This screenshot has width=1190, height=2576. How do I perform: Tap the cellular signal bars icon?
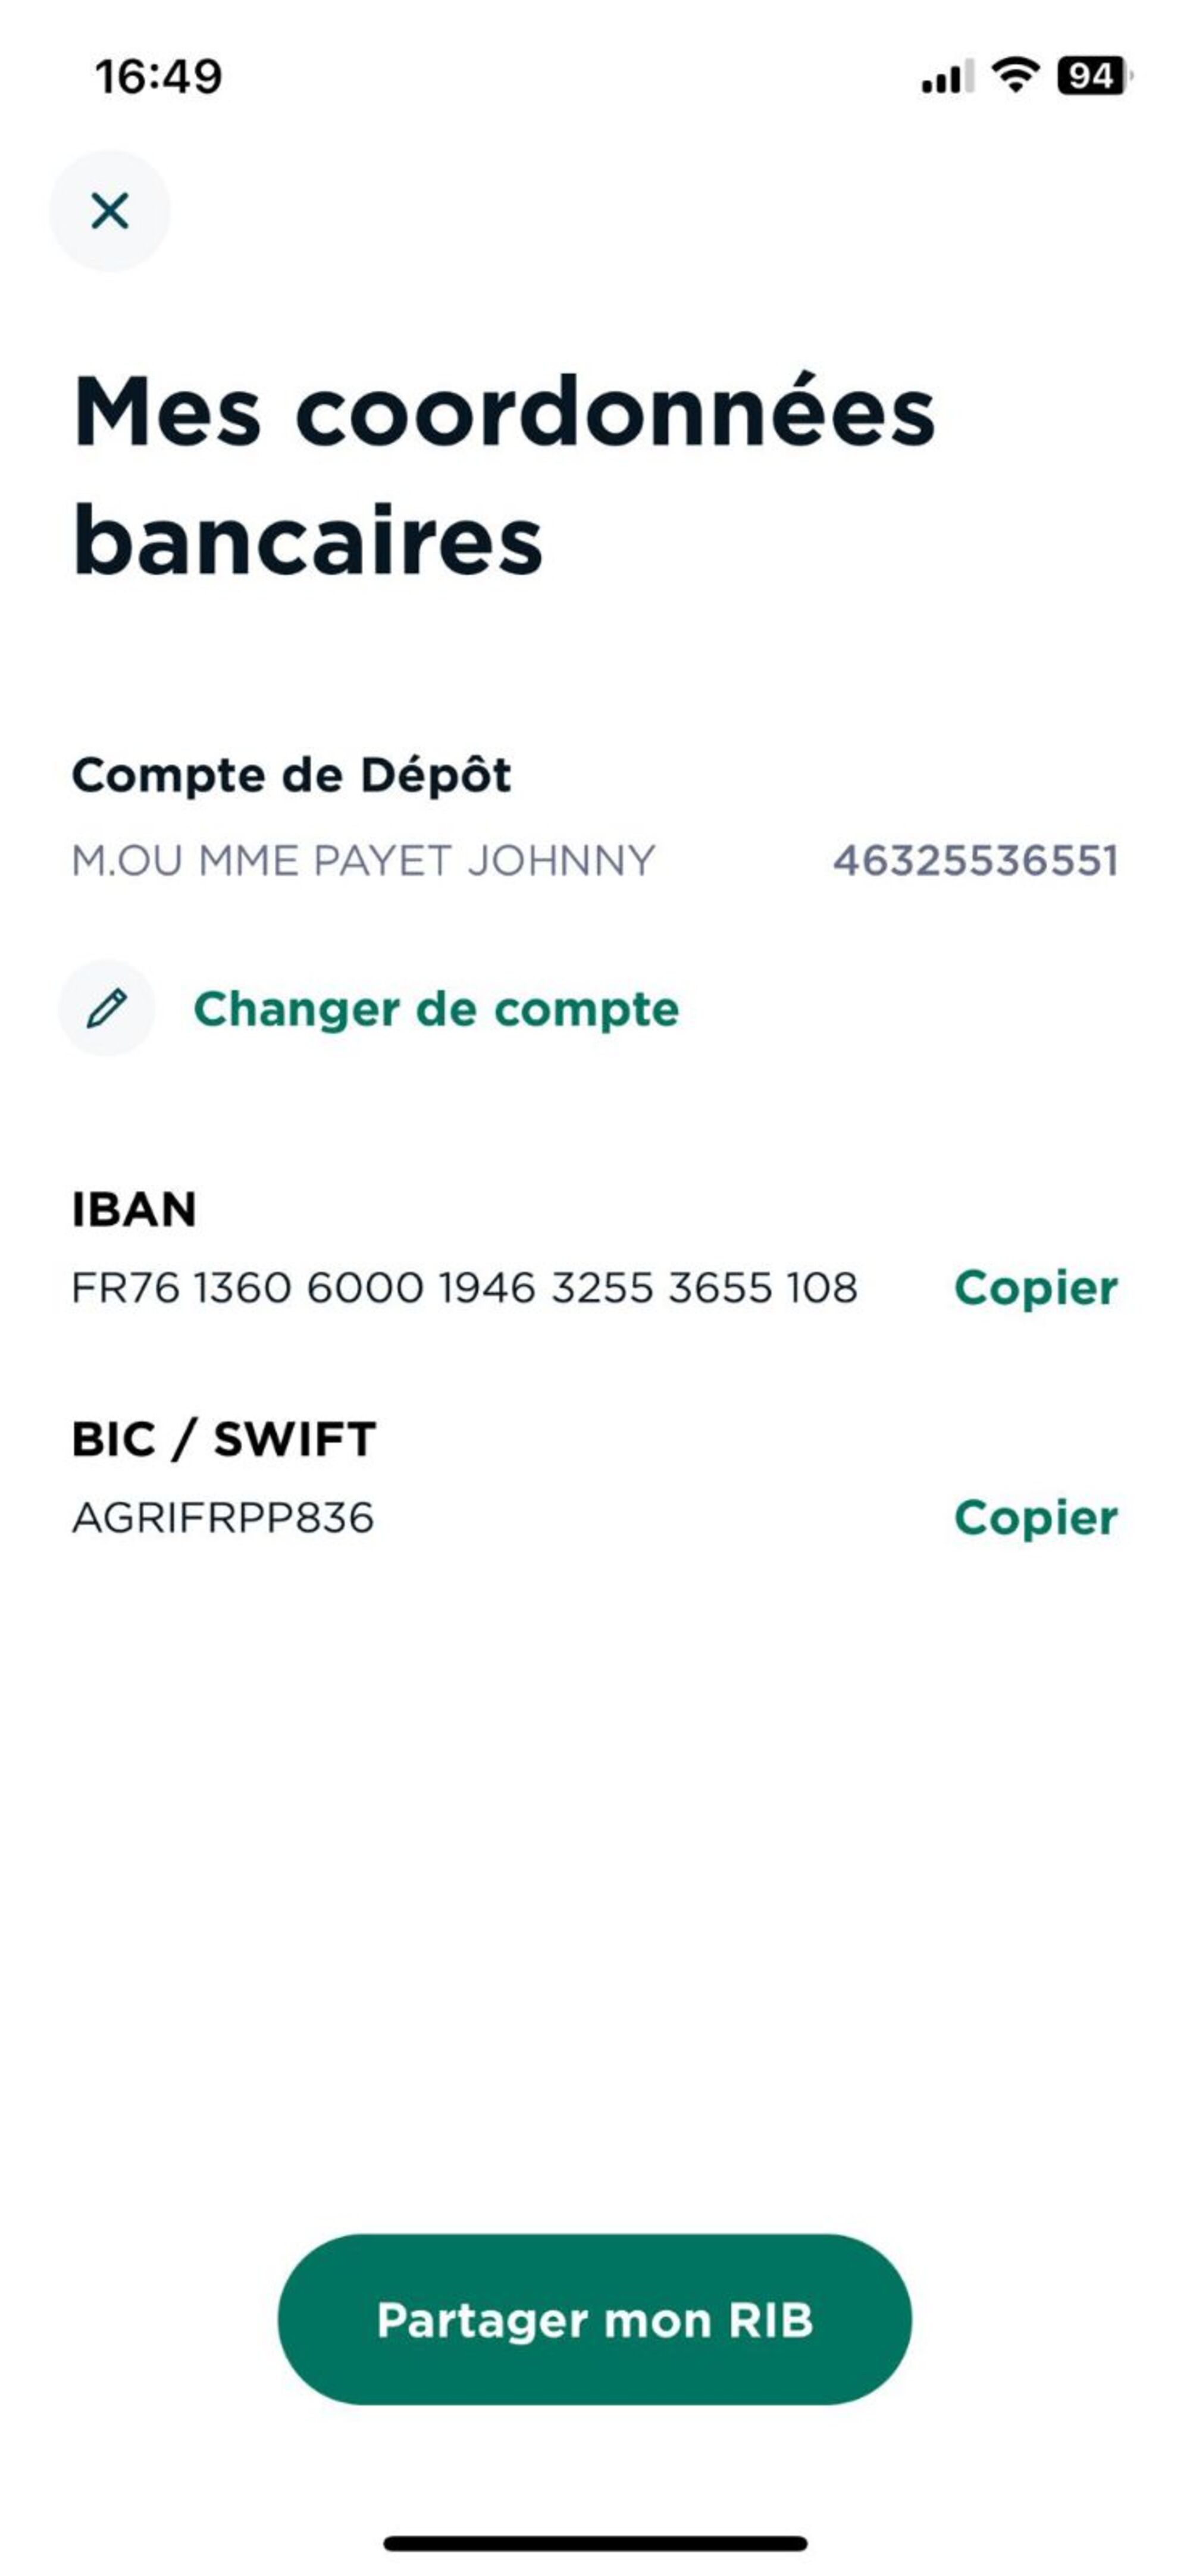point(946,77)
